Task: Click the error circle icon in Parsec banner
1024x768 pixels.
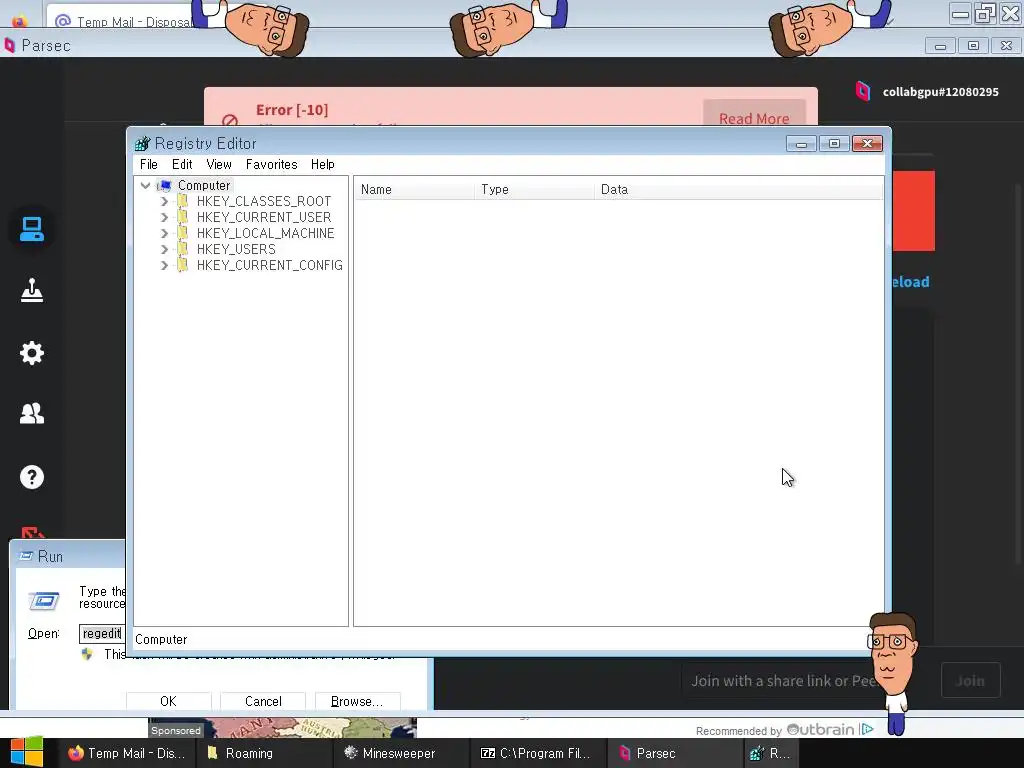Action: 229,121
